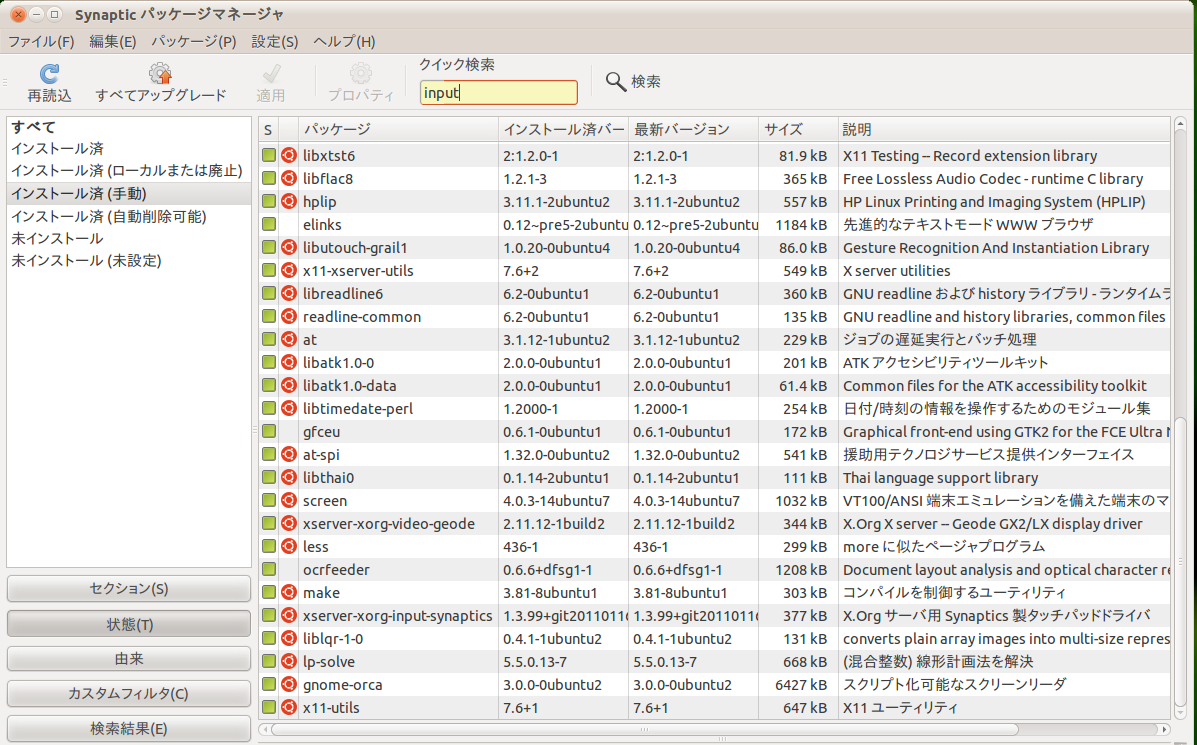The width and height of the screenshot is (1197, 745).
Task: Click the 再読込 reload icon
Action: coord(50,73)
